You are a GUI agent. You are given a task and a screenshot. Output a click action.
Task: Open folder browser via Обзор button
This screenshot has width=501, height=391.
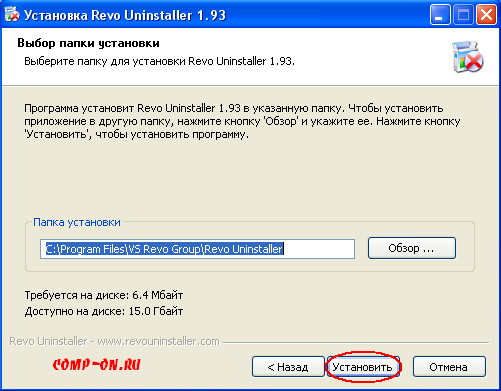(412, 248)
